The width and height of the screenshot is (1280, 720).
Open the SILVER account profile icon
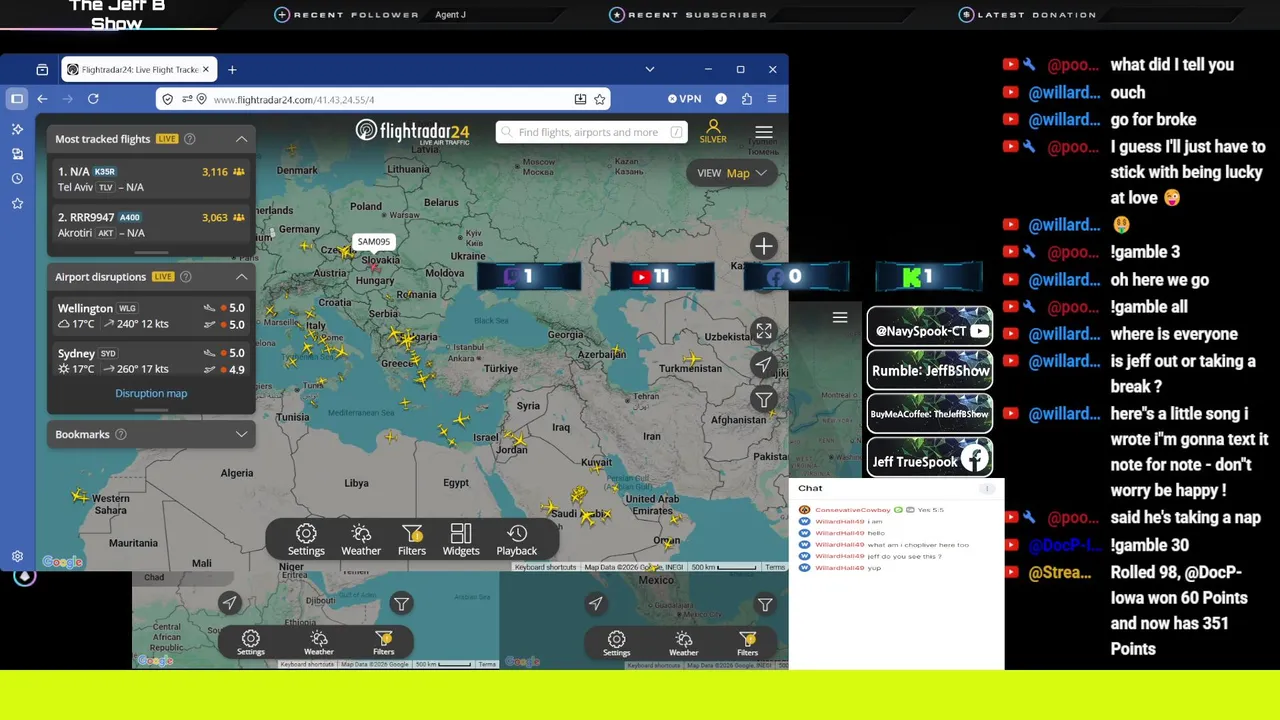pyautogui.click(x=713, y=132)
